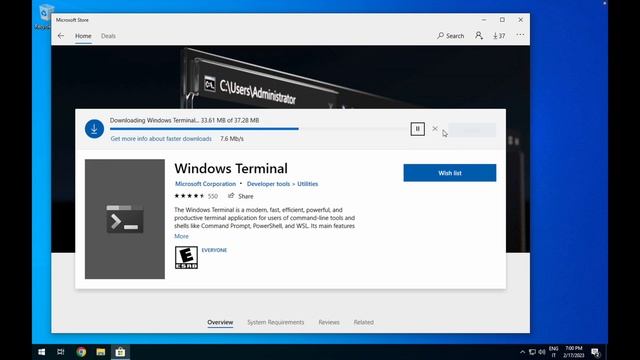
Task: Open the Developer tools category link
Action: 268,184
